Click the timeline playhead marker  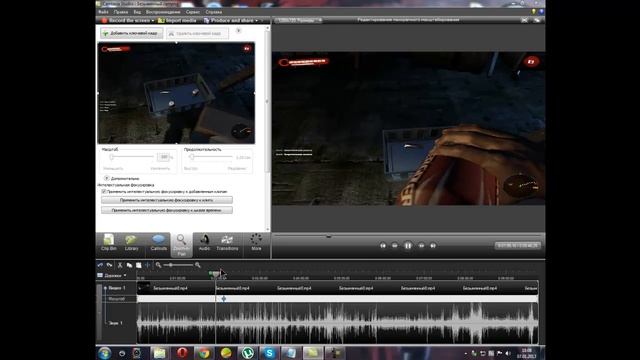click(x=215, y=274)
